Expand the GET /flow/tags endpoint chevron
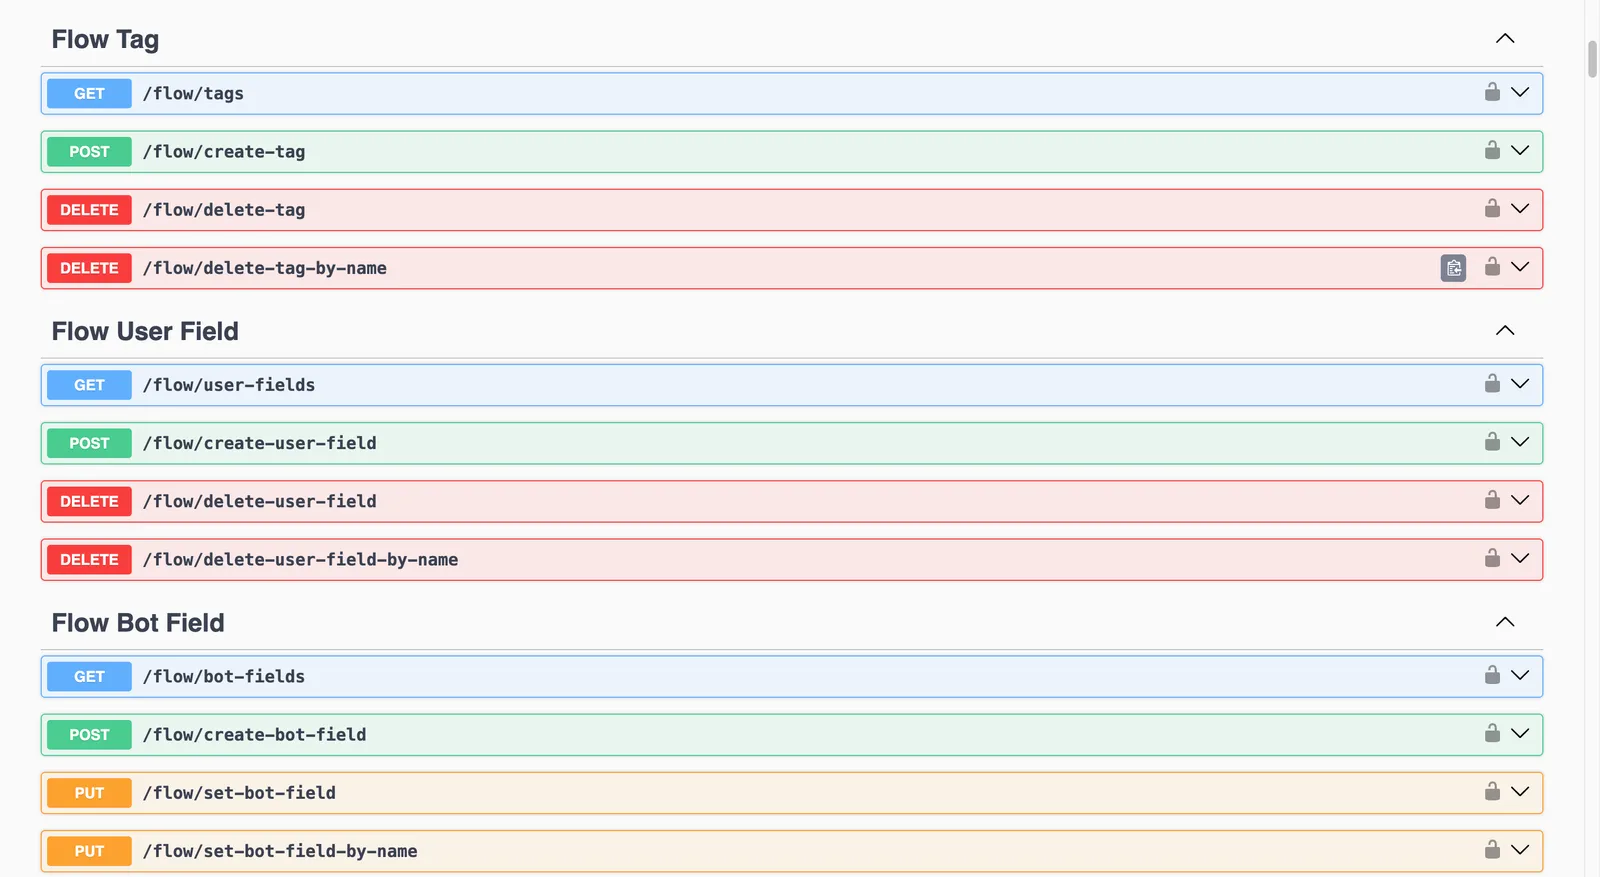The height and width of the screenshot is (877, 1600). point(1520,92)
